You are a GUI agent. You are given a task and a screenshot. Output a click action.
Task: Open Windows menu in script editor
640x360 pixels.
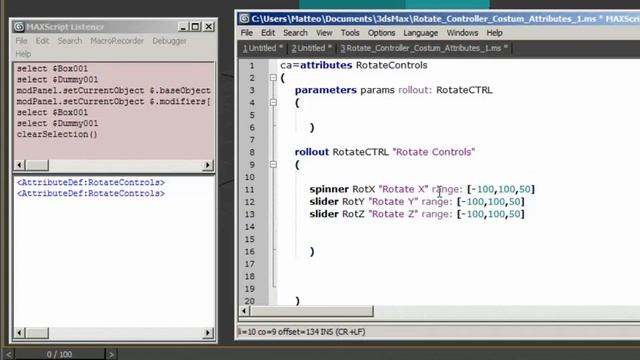(x=462, y=33)
